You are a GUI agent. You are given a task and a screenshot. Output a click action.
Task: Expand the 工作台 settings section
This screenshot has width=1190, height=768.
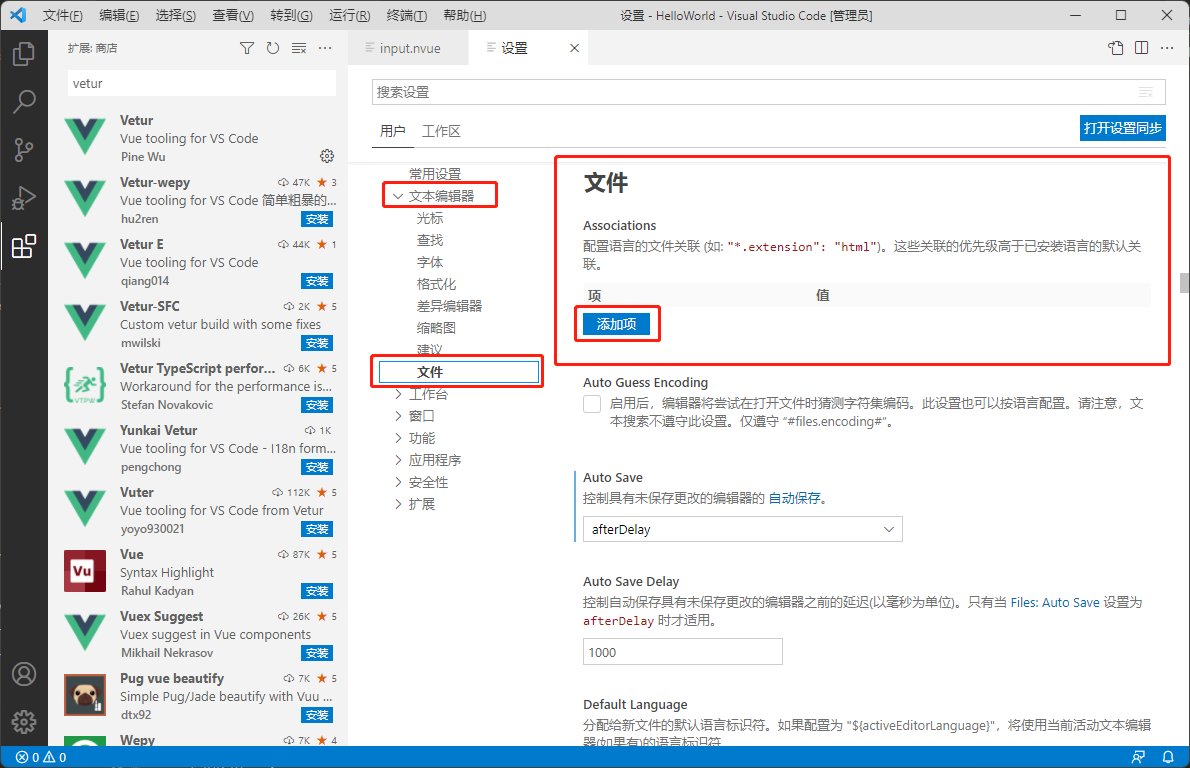point(428,393)
